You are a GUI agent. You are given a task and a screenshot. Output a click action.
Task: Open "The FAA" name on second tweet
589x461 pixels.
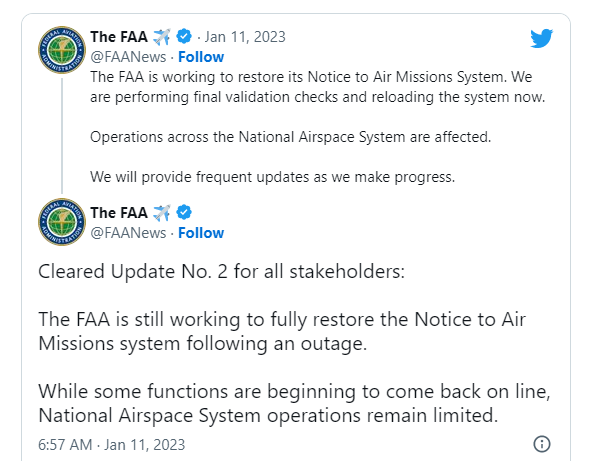[x=119, y=213]
